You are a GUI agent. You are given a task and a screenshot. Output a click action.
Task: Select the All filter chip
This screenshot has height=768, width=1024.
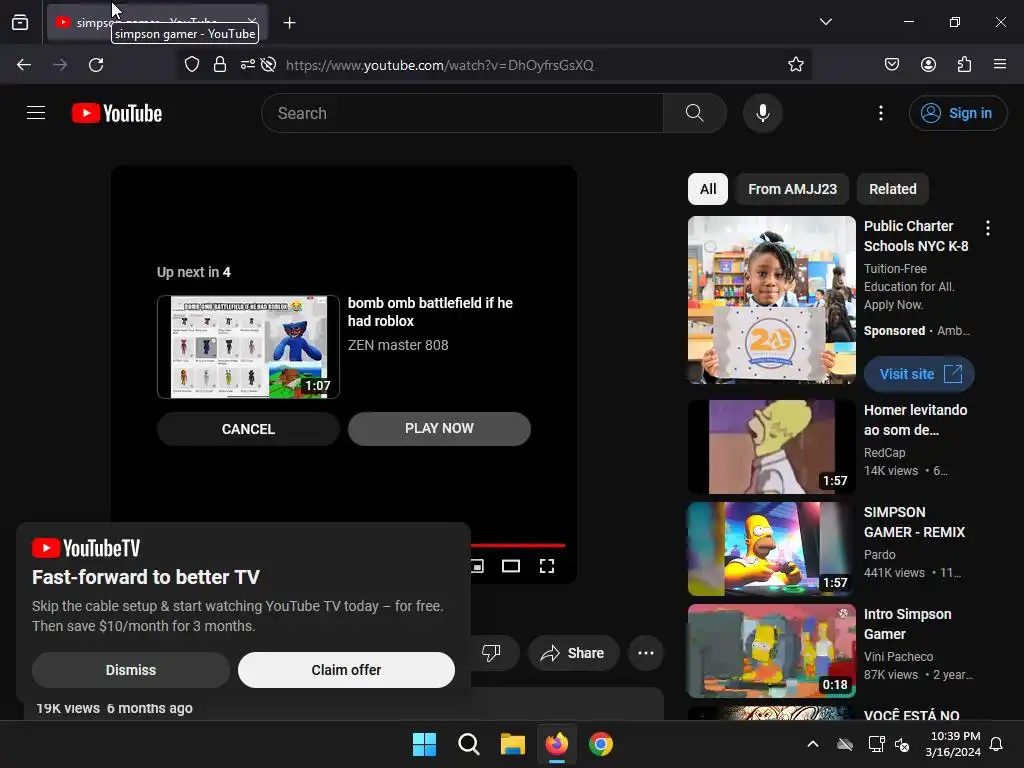708,189
